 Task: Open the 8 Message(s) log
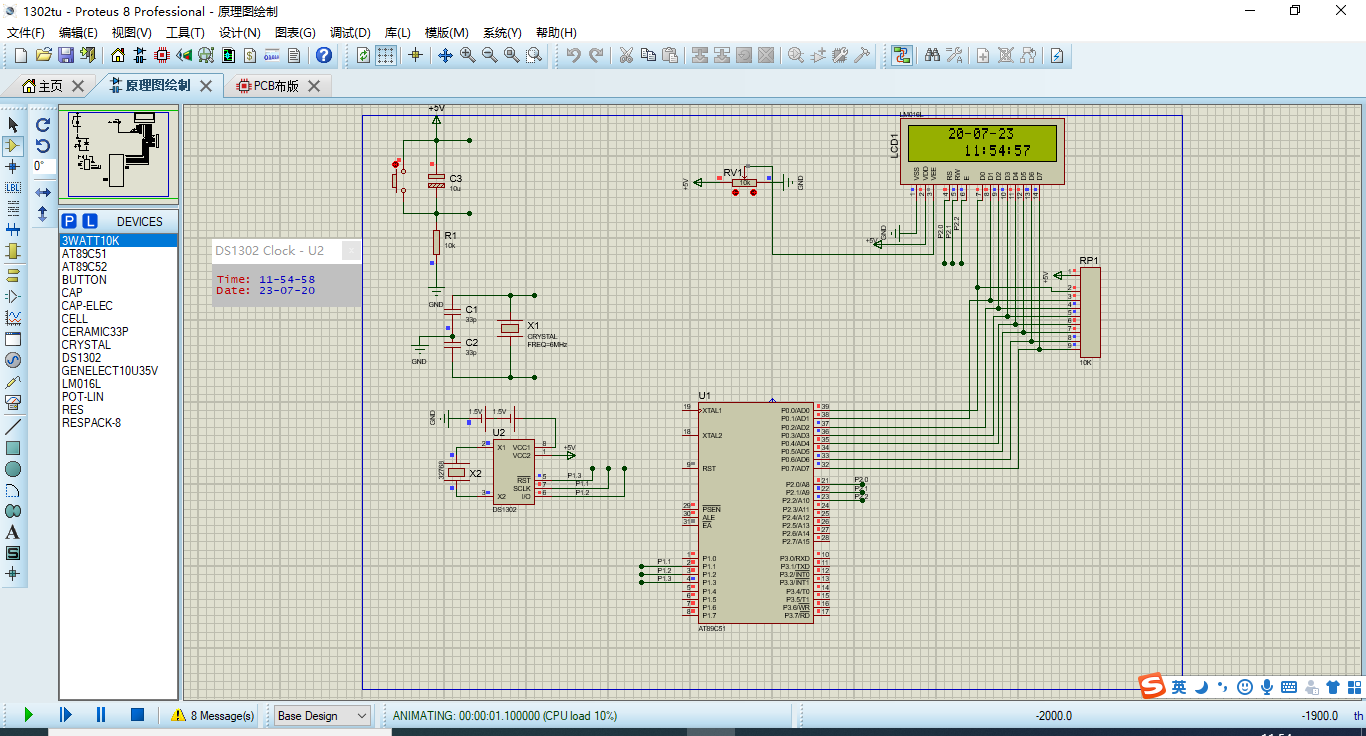(212, 716)
